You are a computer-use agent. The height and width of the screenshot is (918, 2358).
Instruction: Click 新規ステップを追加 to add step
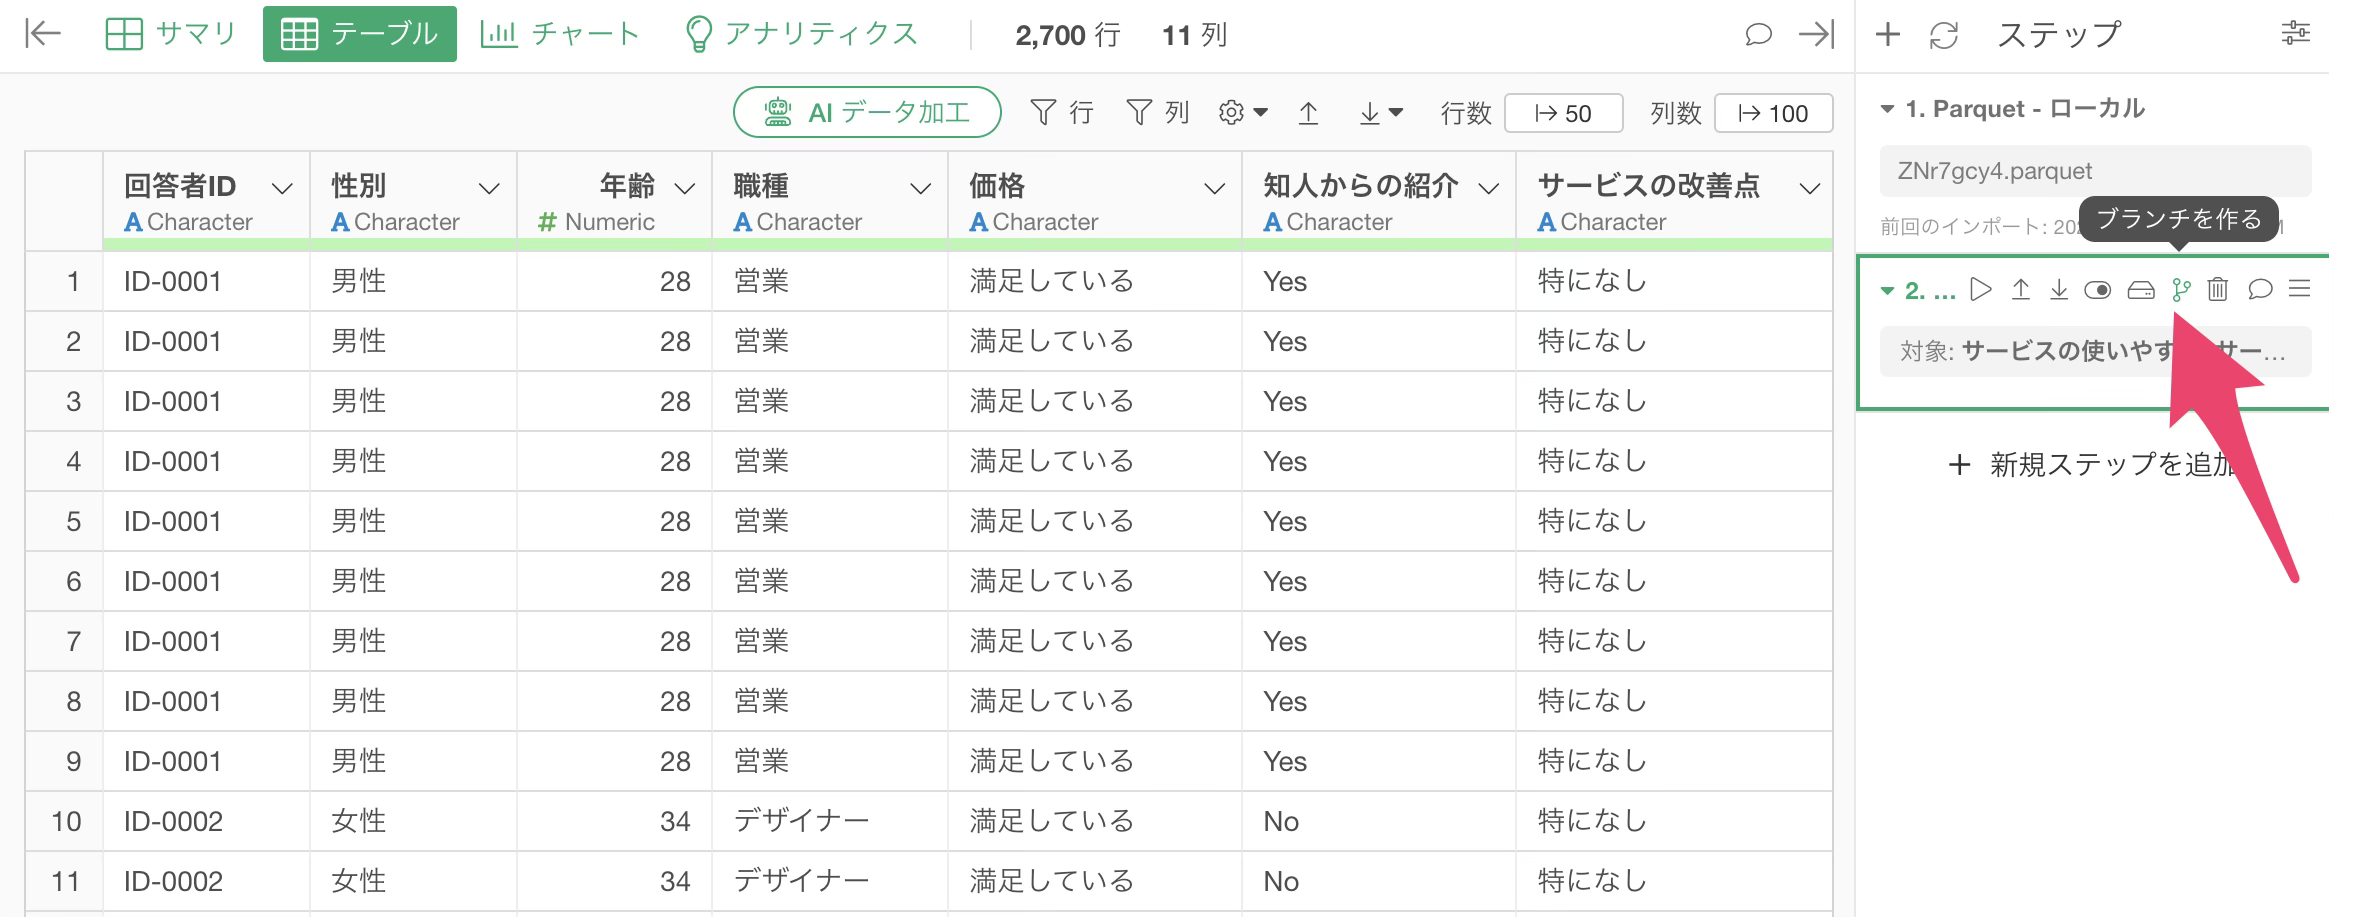2092,464
